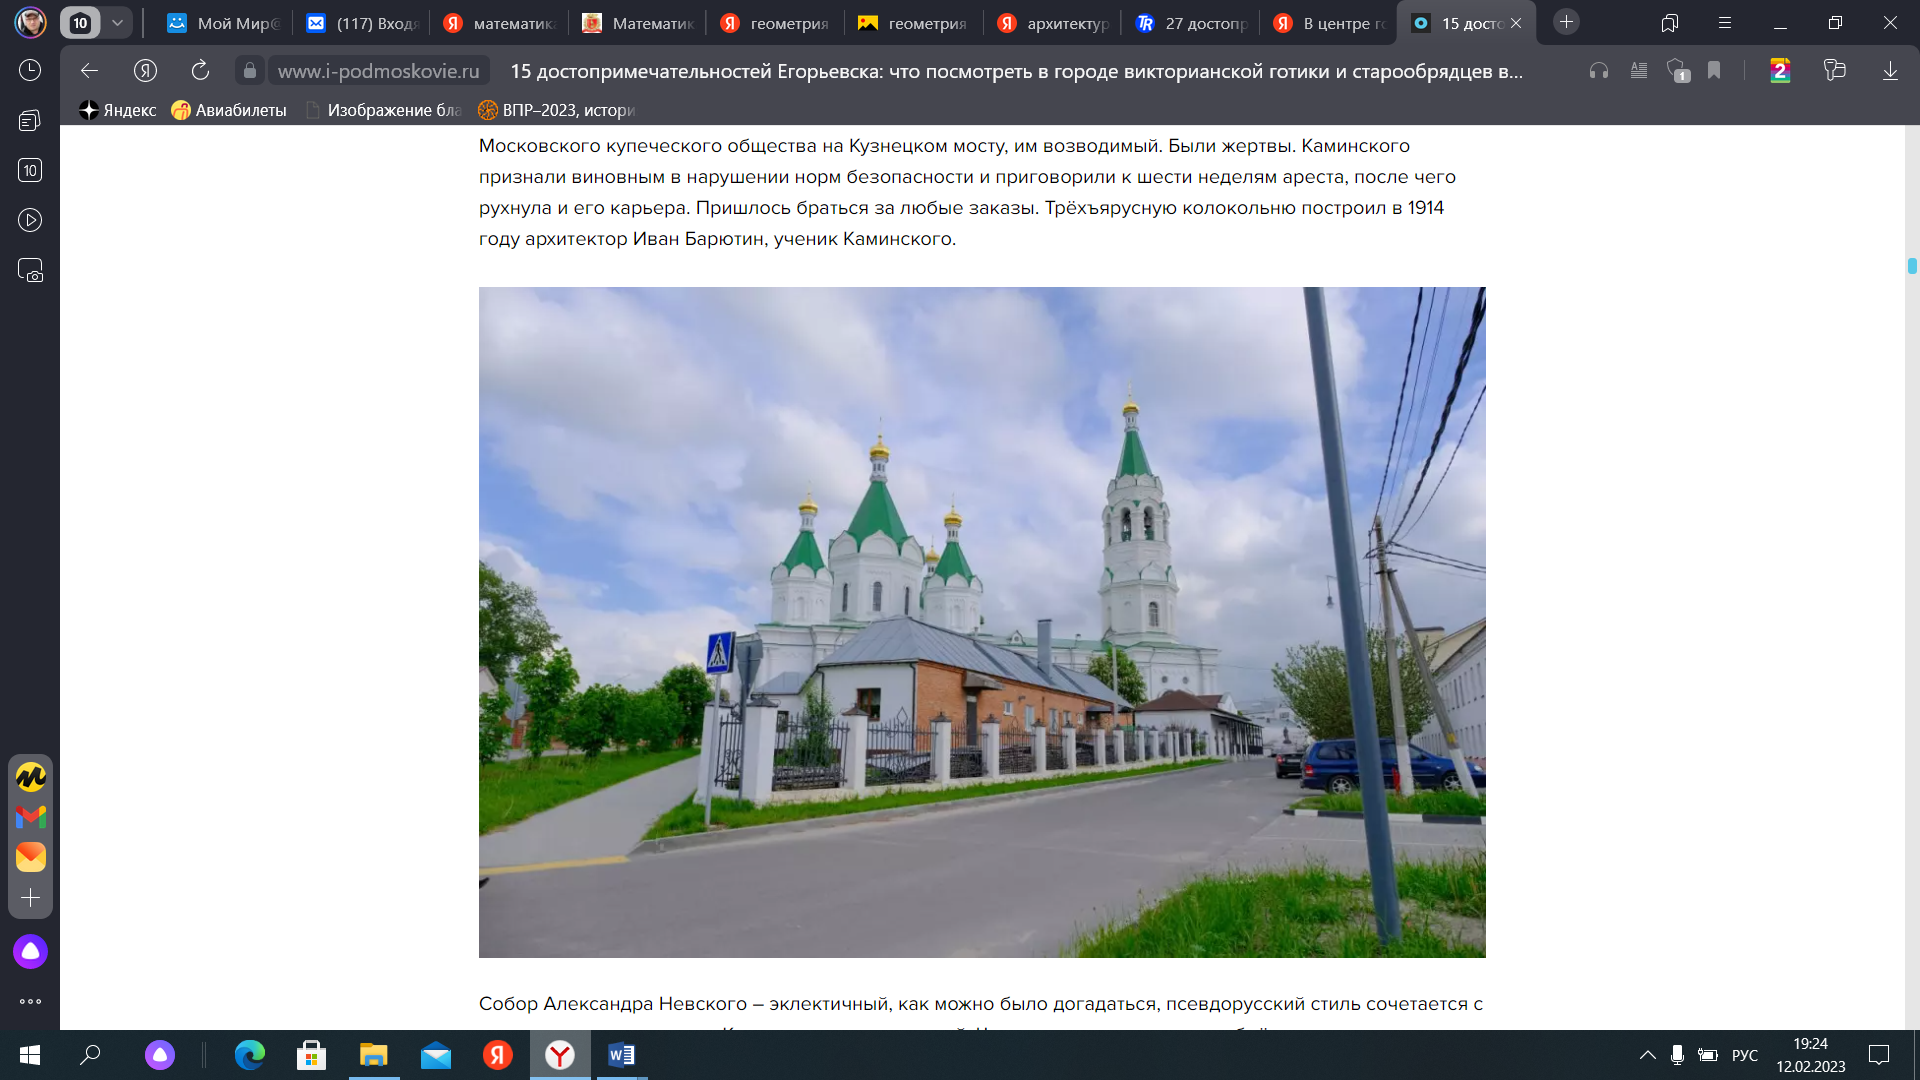Open File Explorer from taskbar
The height and width of the screenshot is (1080, 1920).
pos(373,1055)
